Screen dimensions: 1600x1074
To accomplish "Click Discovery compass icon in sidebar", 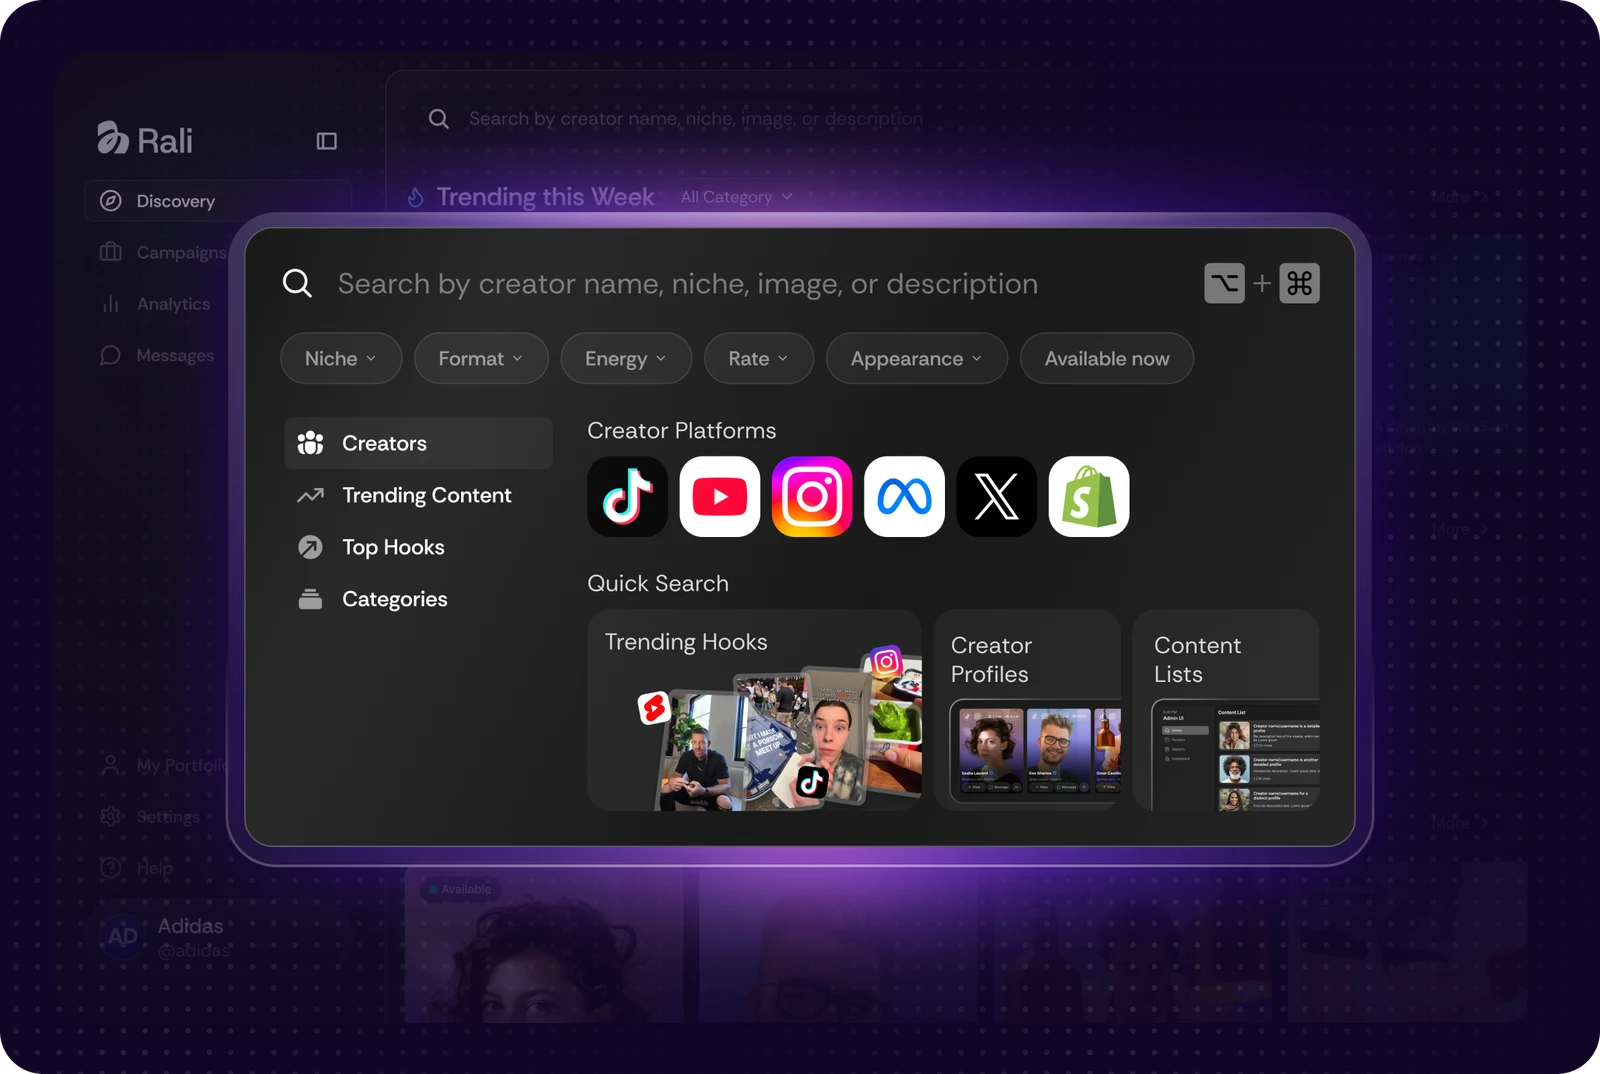I will (111, 201).
